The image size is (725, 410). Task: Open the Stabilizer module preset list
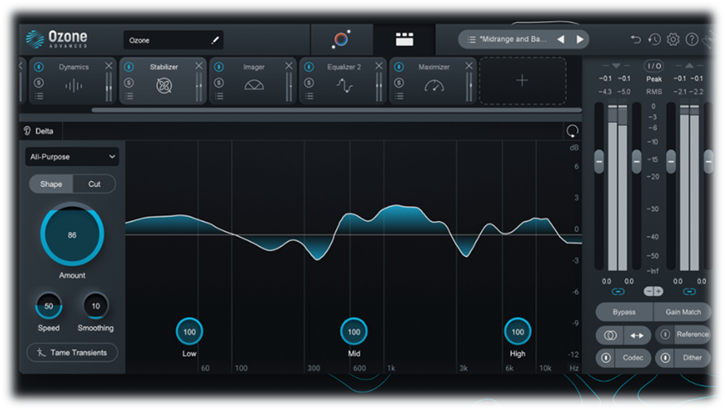coord(129,96)
